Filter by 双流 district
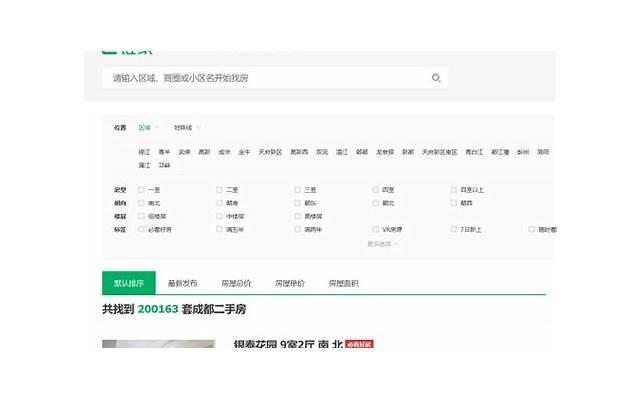 click(322, 152)
